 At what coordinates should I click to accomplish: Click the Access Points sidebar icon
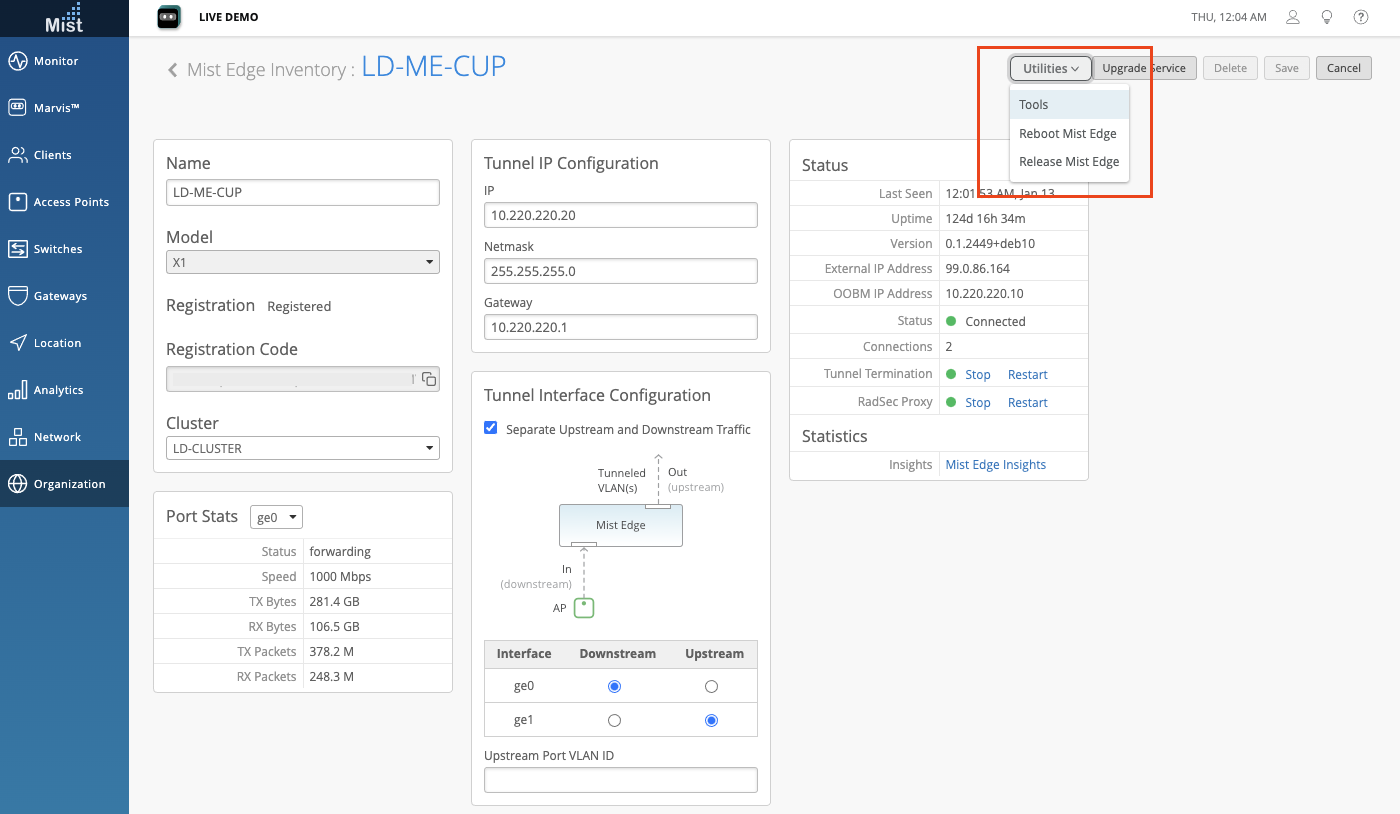17,202
